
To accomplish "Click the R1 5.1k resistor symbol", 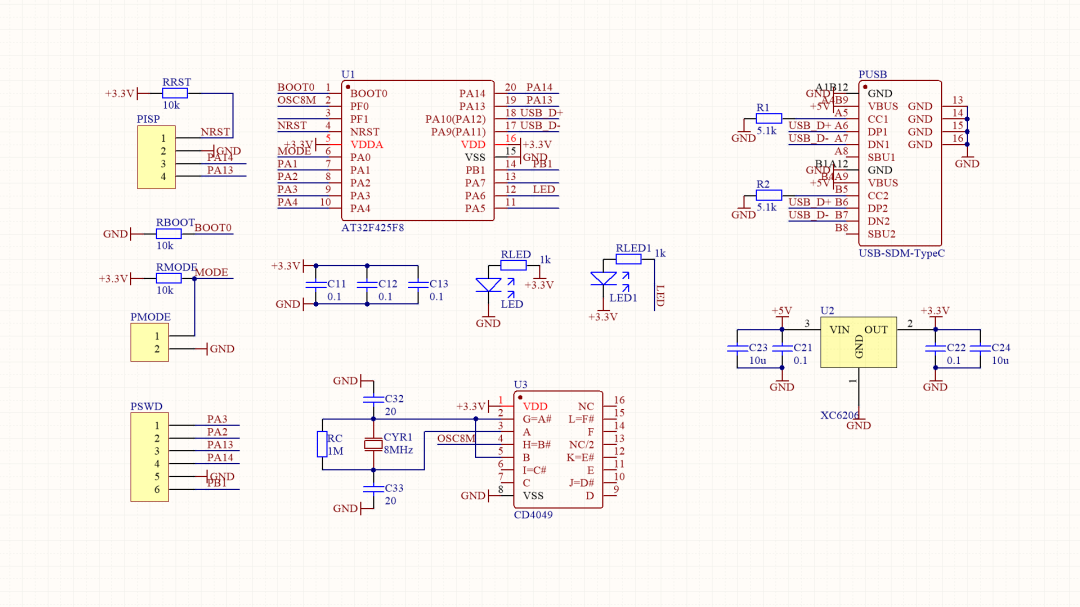I will (x=769, y=119).
